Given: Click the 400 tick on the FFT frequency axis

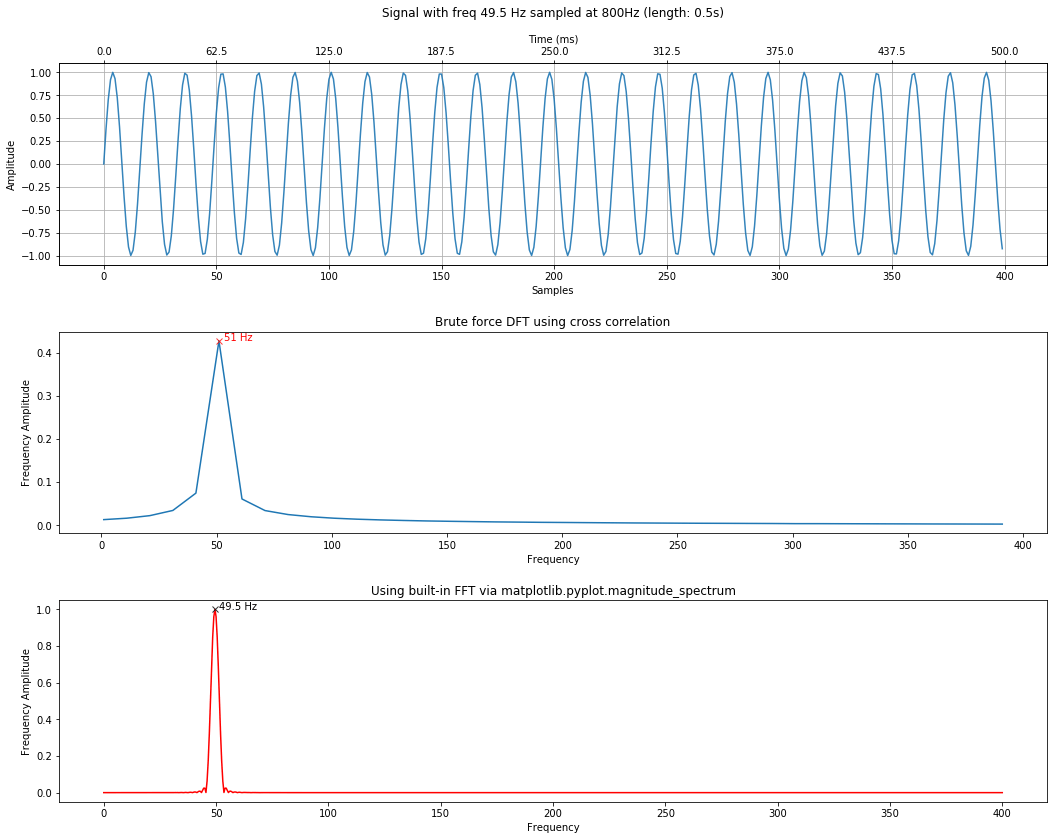Looking at the screenshot, I should [x=1003, y=814].
